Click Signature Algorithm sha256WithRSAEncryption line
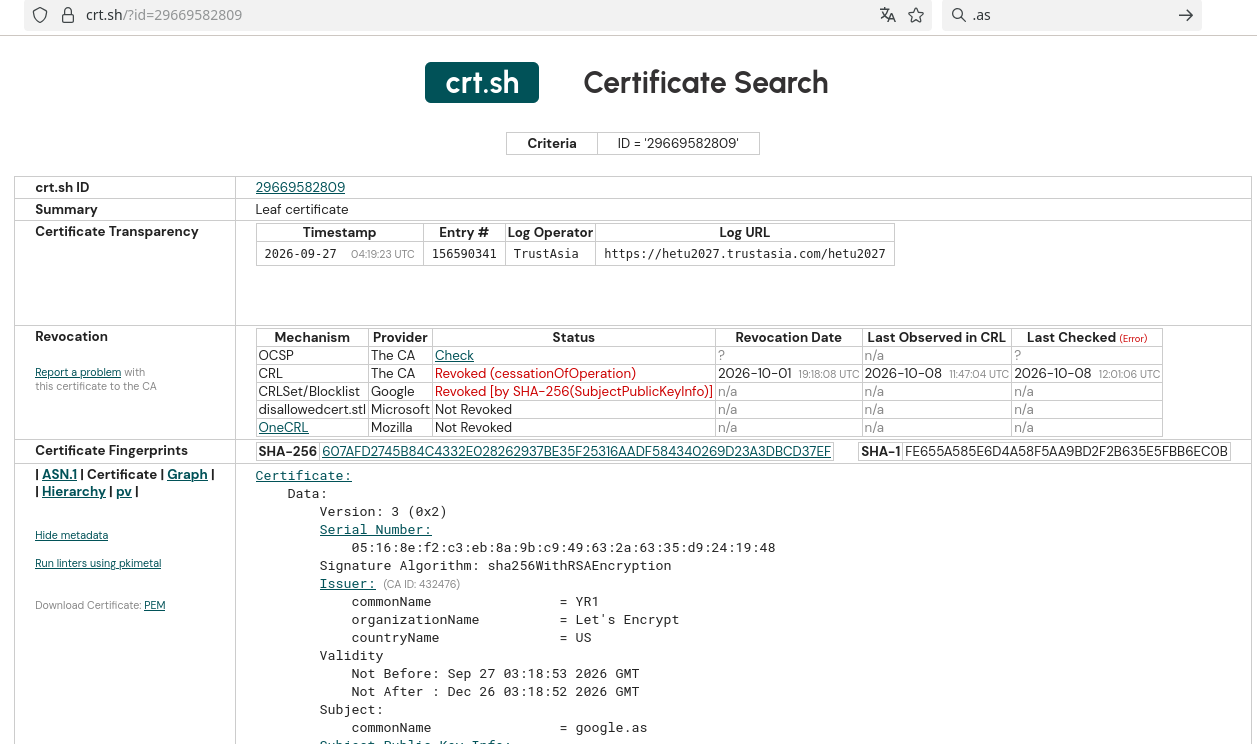This screenshot has width=1257, height=744. (495, 566)
